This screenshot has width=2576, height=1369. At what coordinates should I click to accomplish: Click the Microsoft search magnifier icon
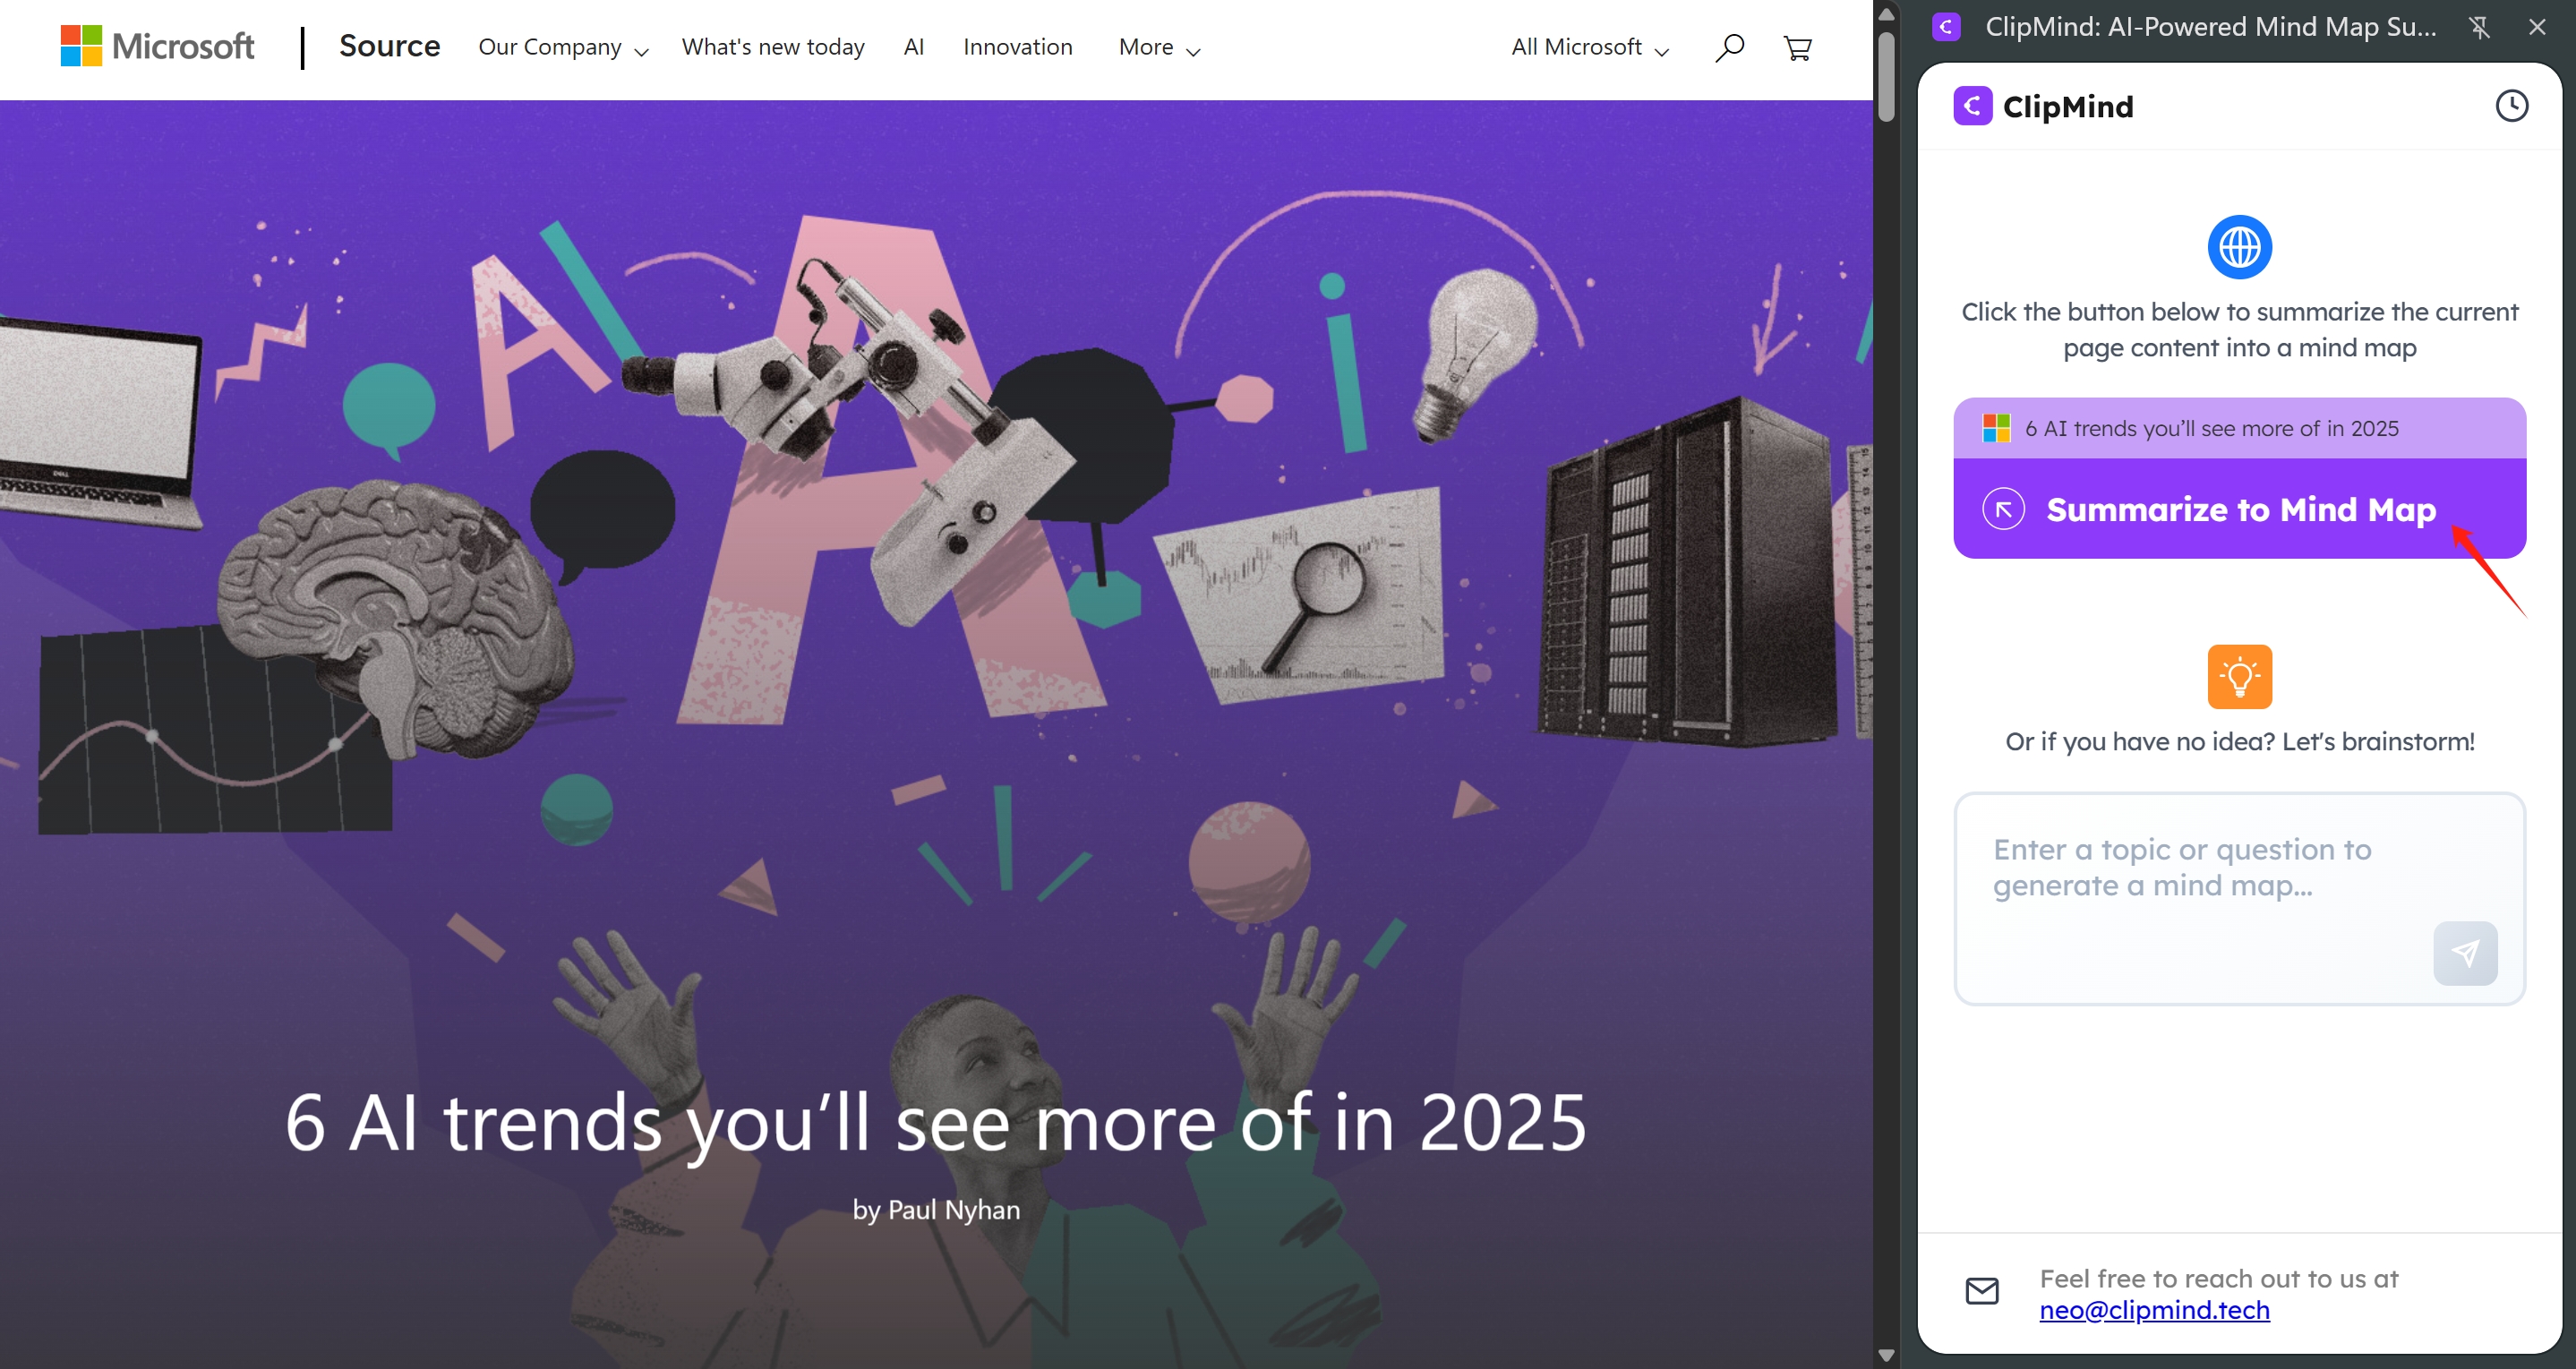[x=1729, y=47]
